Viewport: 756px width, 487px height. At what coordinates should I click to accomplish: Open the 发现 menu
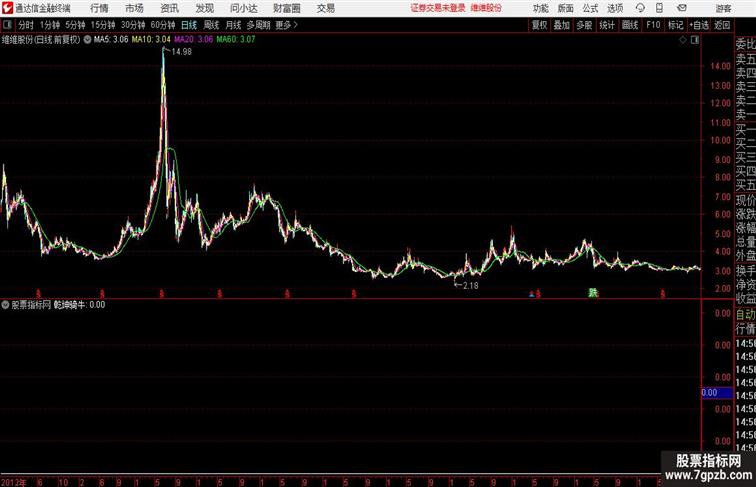205,8
